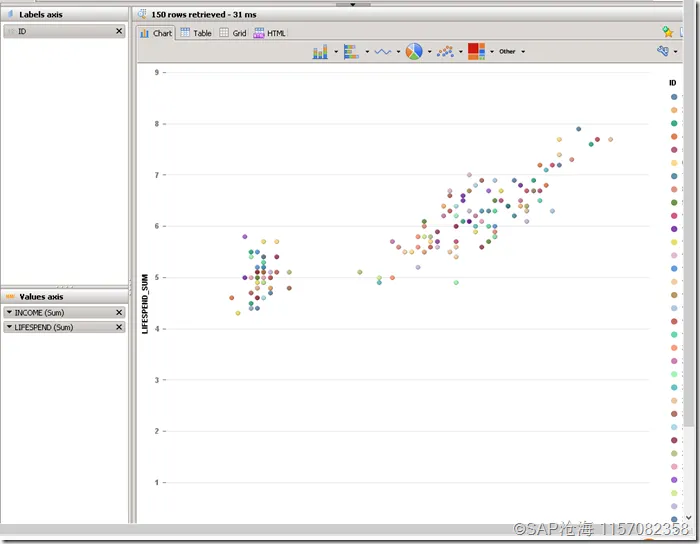Switch to the Chart tab
Screen dimensions: 700x544
(156, 33)
